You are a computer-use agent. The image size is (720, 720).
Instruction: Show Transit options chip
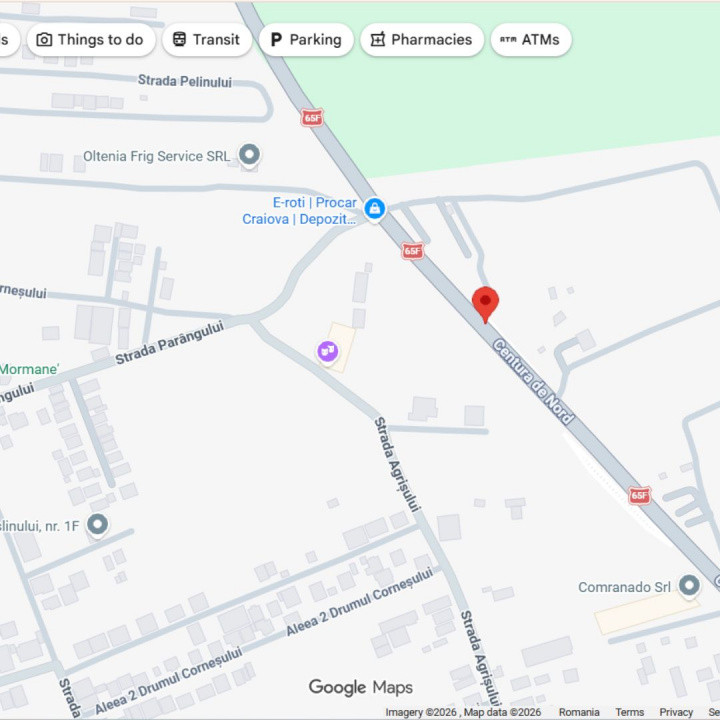tap(207, 40)
